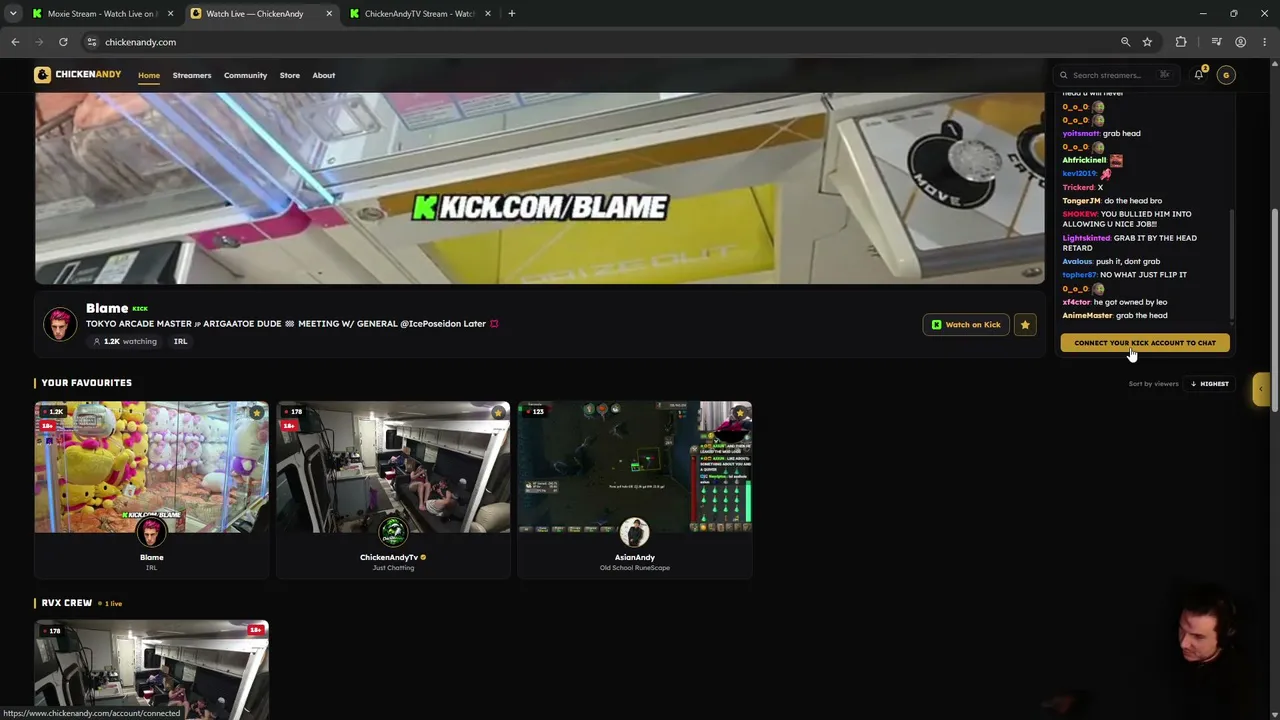Viewport: 1280px width, 720px height.
Task: Click the chat username Lightskinted
Action: coord(1086,238)
